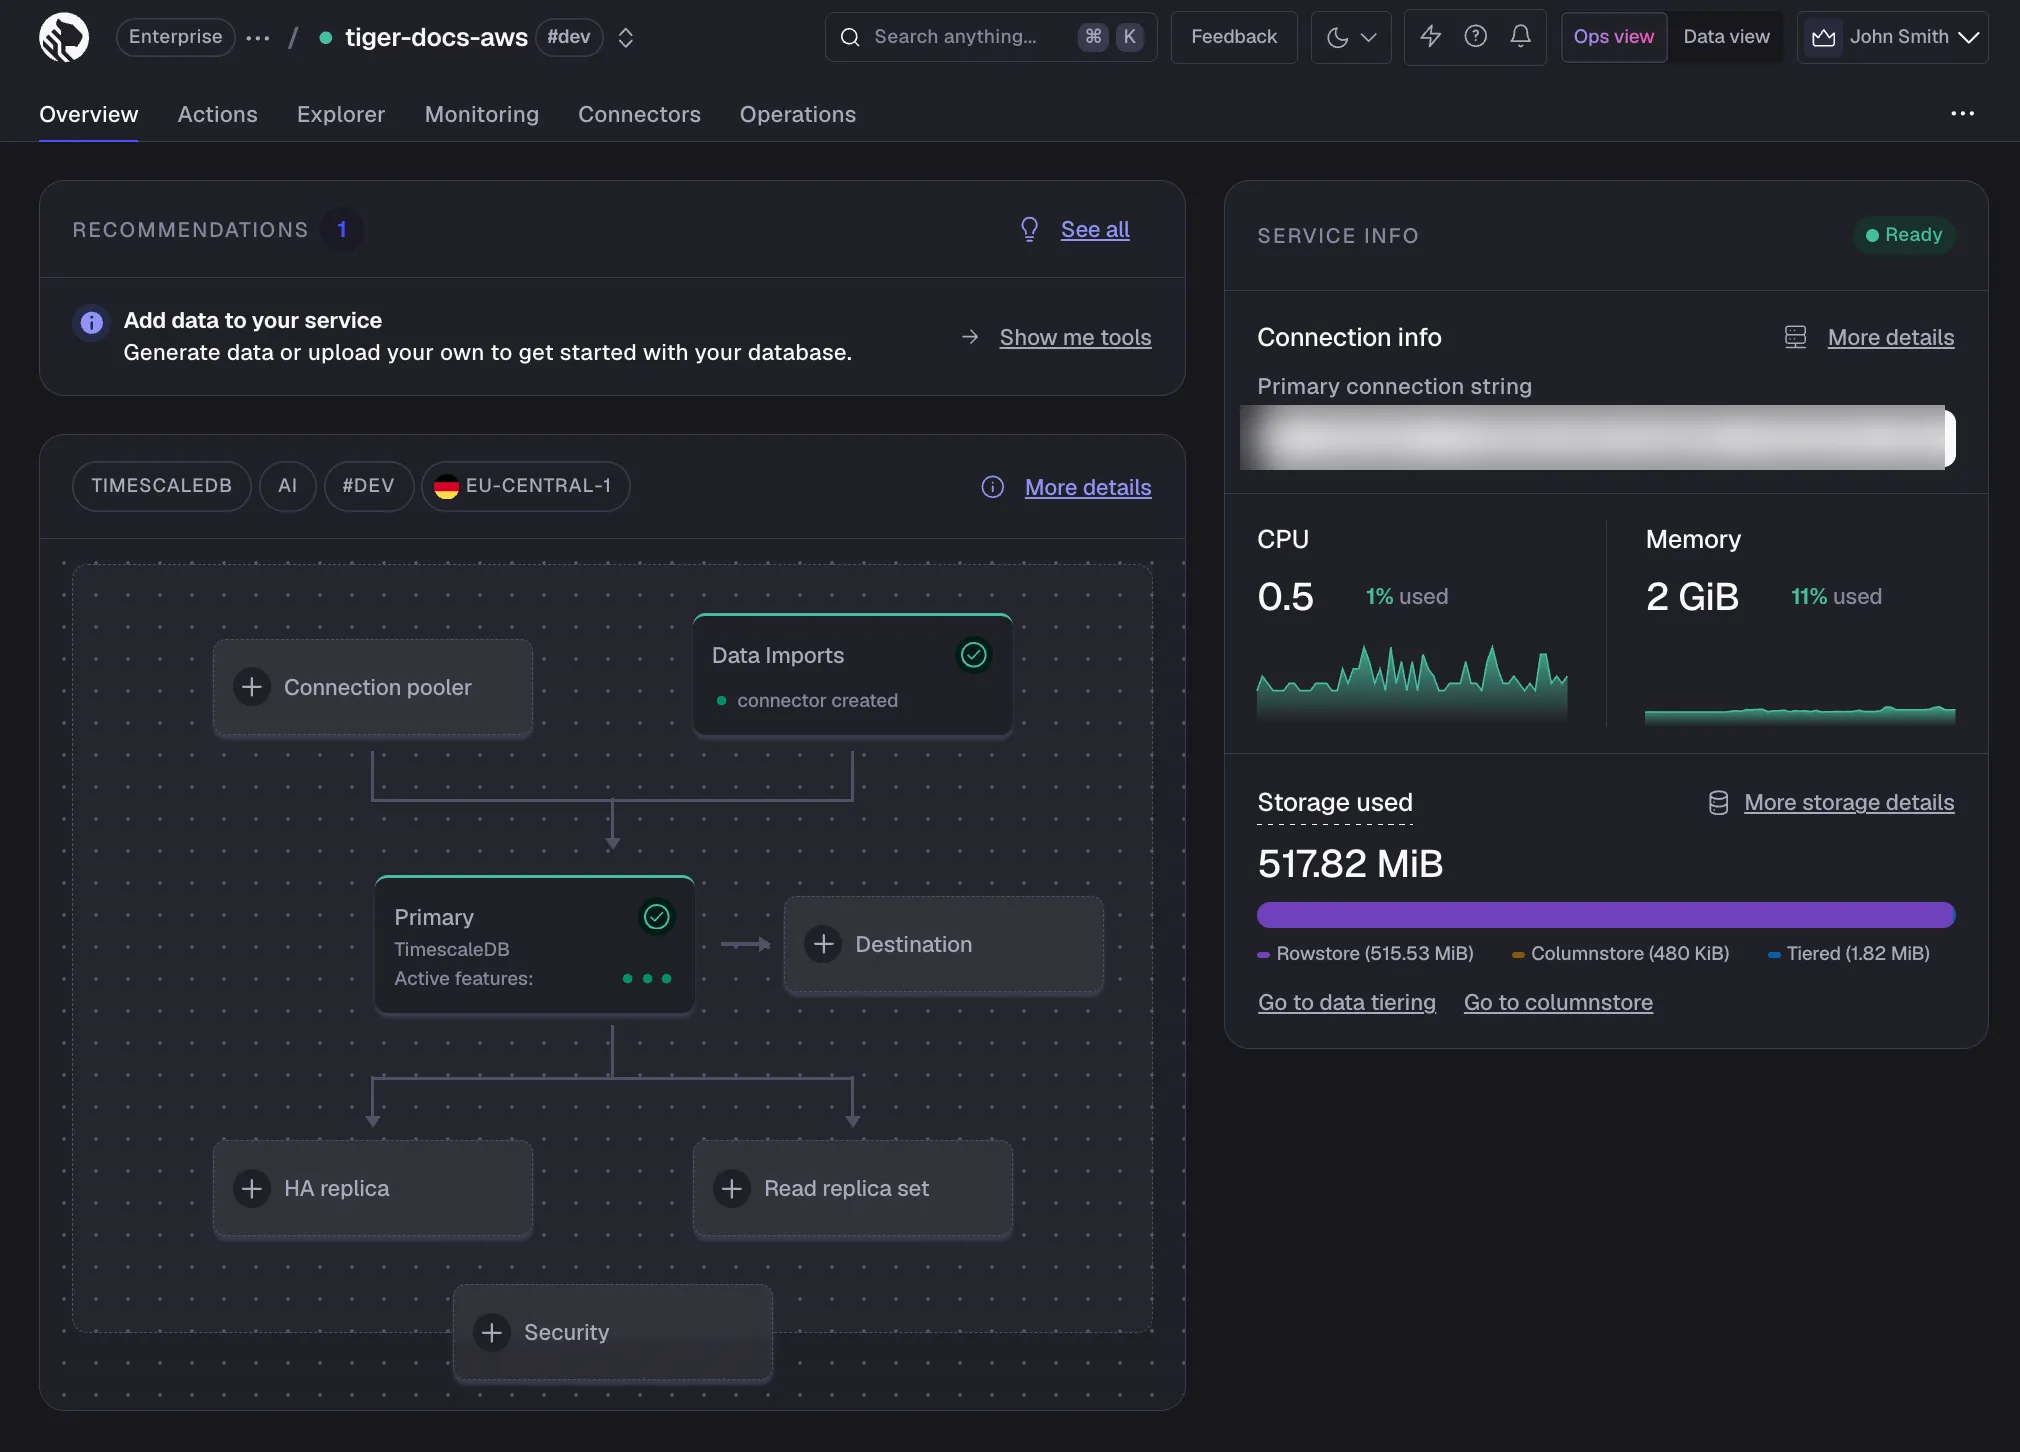Click the Enterprise plan badge
The width and height of the screenshot is (2020, 1452).
tap(176, 37)
